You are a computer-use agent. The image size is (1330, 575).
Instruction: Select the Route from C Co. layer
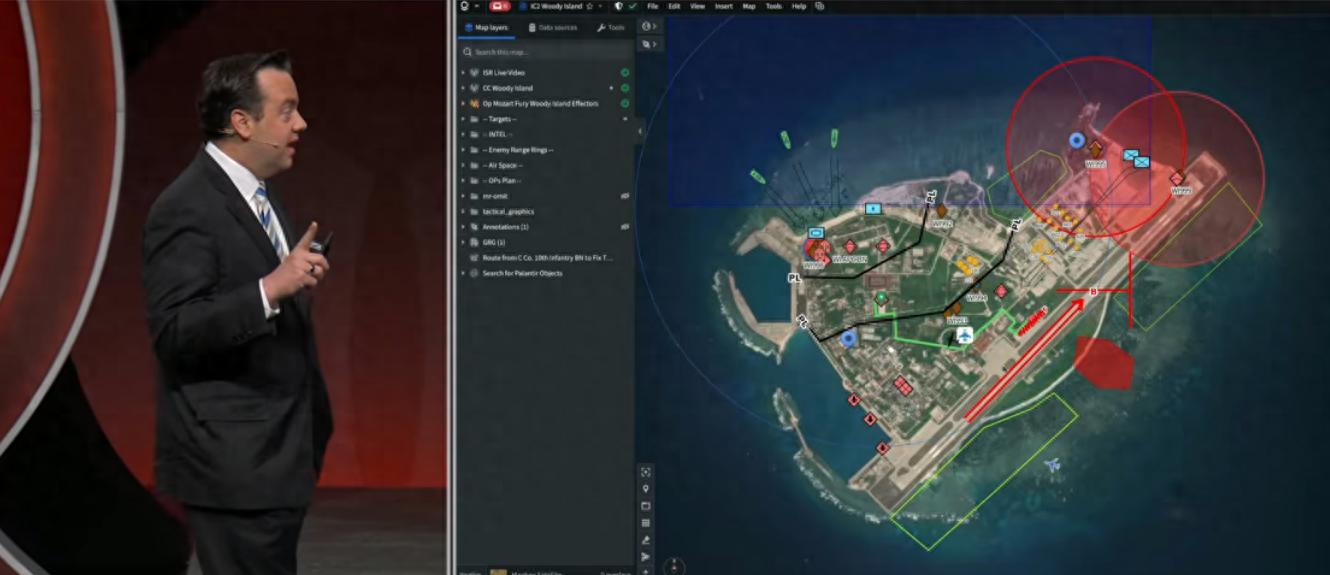547,257
